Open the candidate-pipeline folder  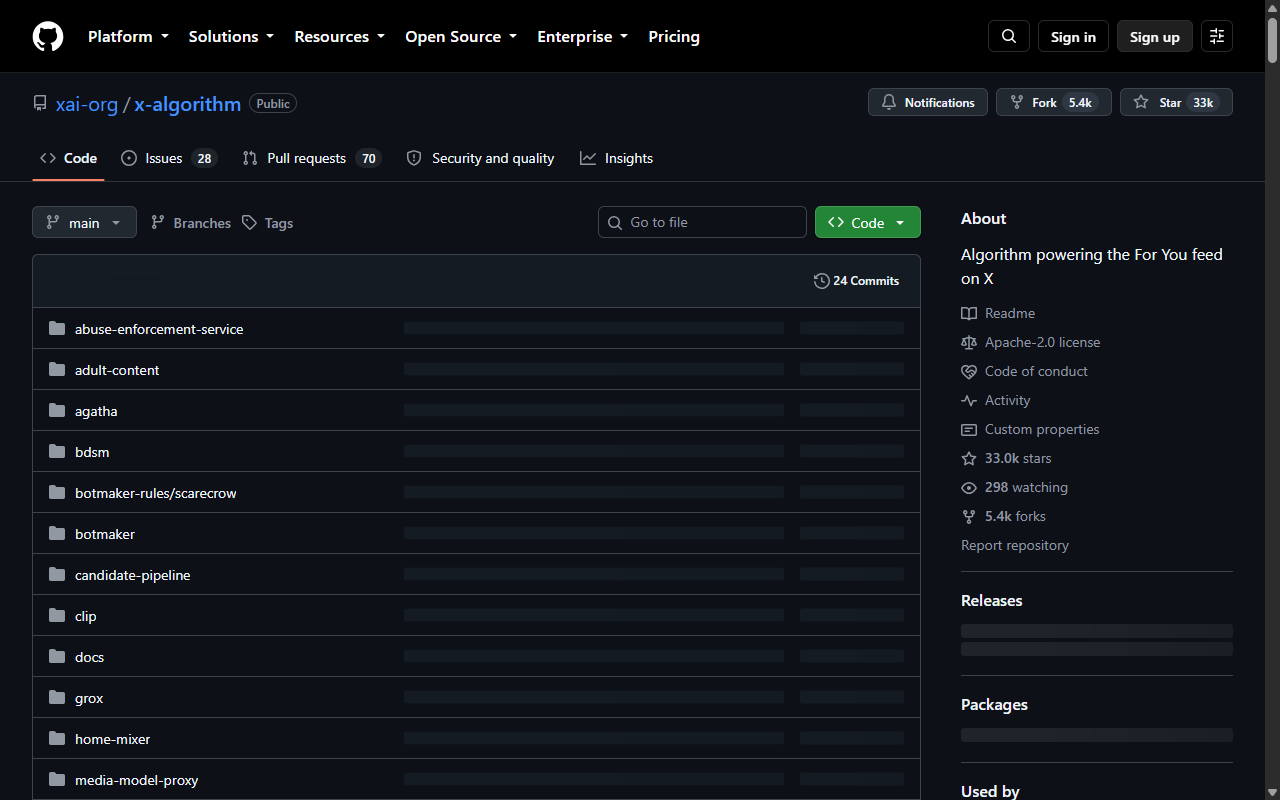point(132,575)
